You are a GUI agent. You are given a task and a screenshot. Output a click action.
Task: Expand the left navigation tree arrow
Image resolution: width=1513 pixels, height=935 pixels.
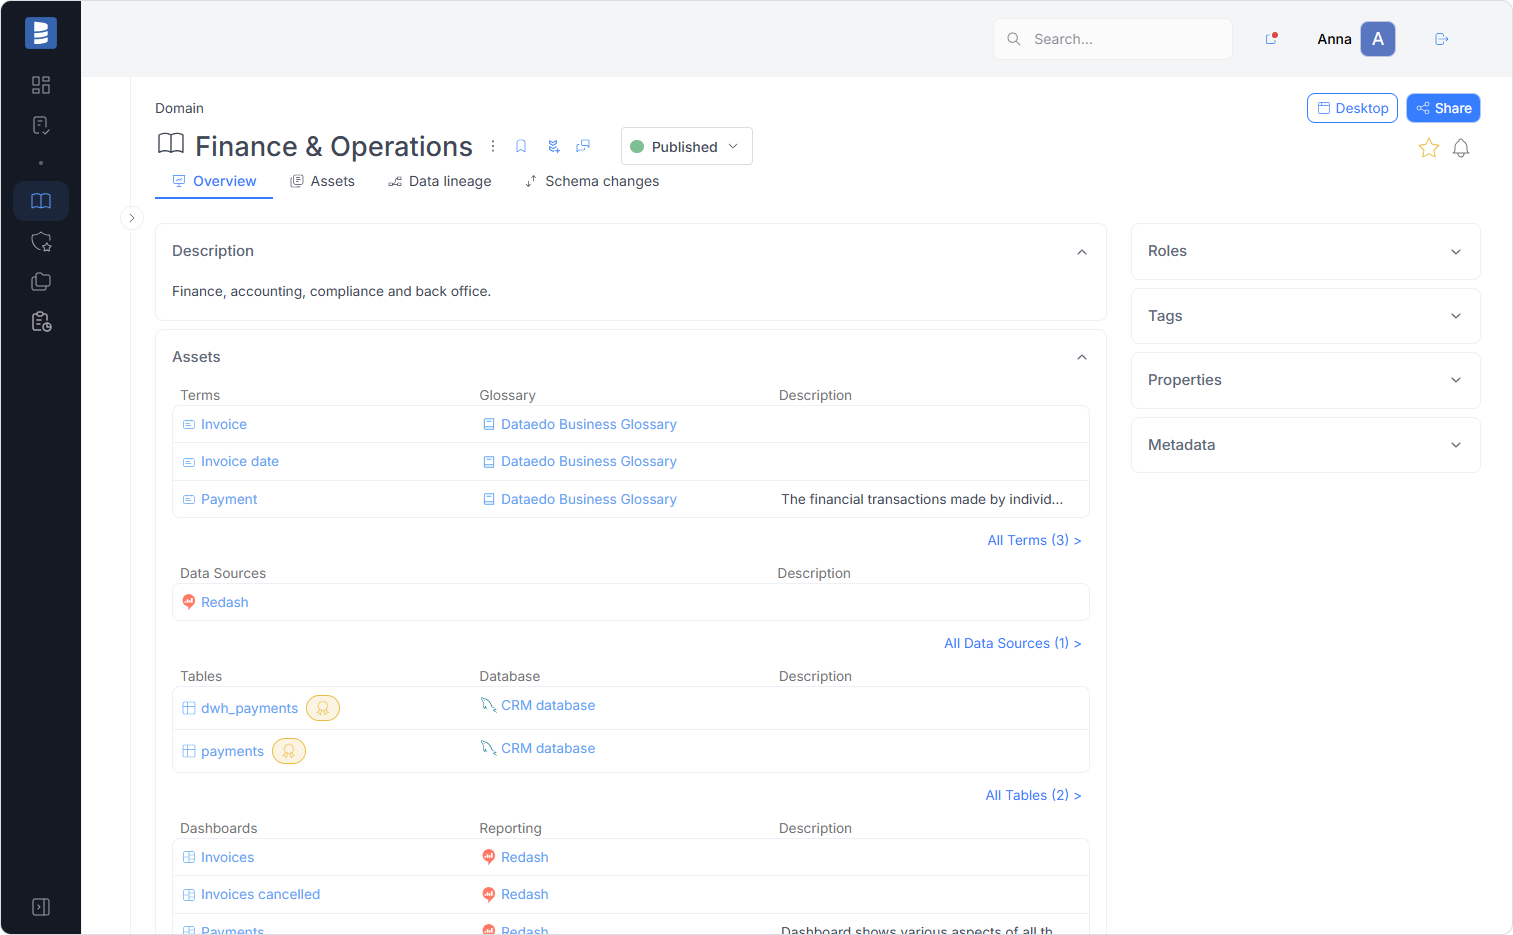[132, 218]
